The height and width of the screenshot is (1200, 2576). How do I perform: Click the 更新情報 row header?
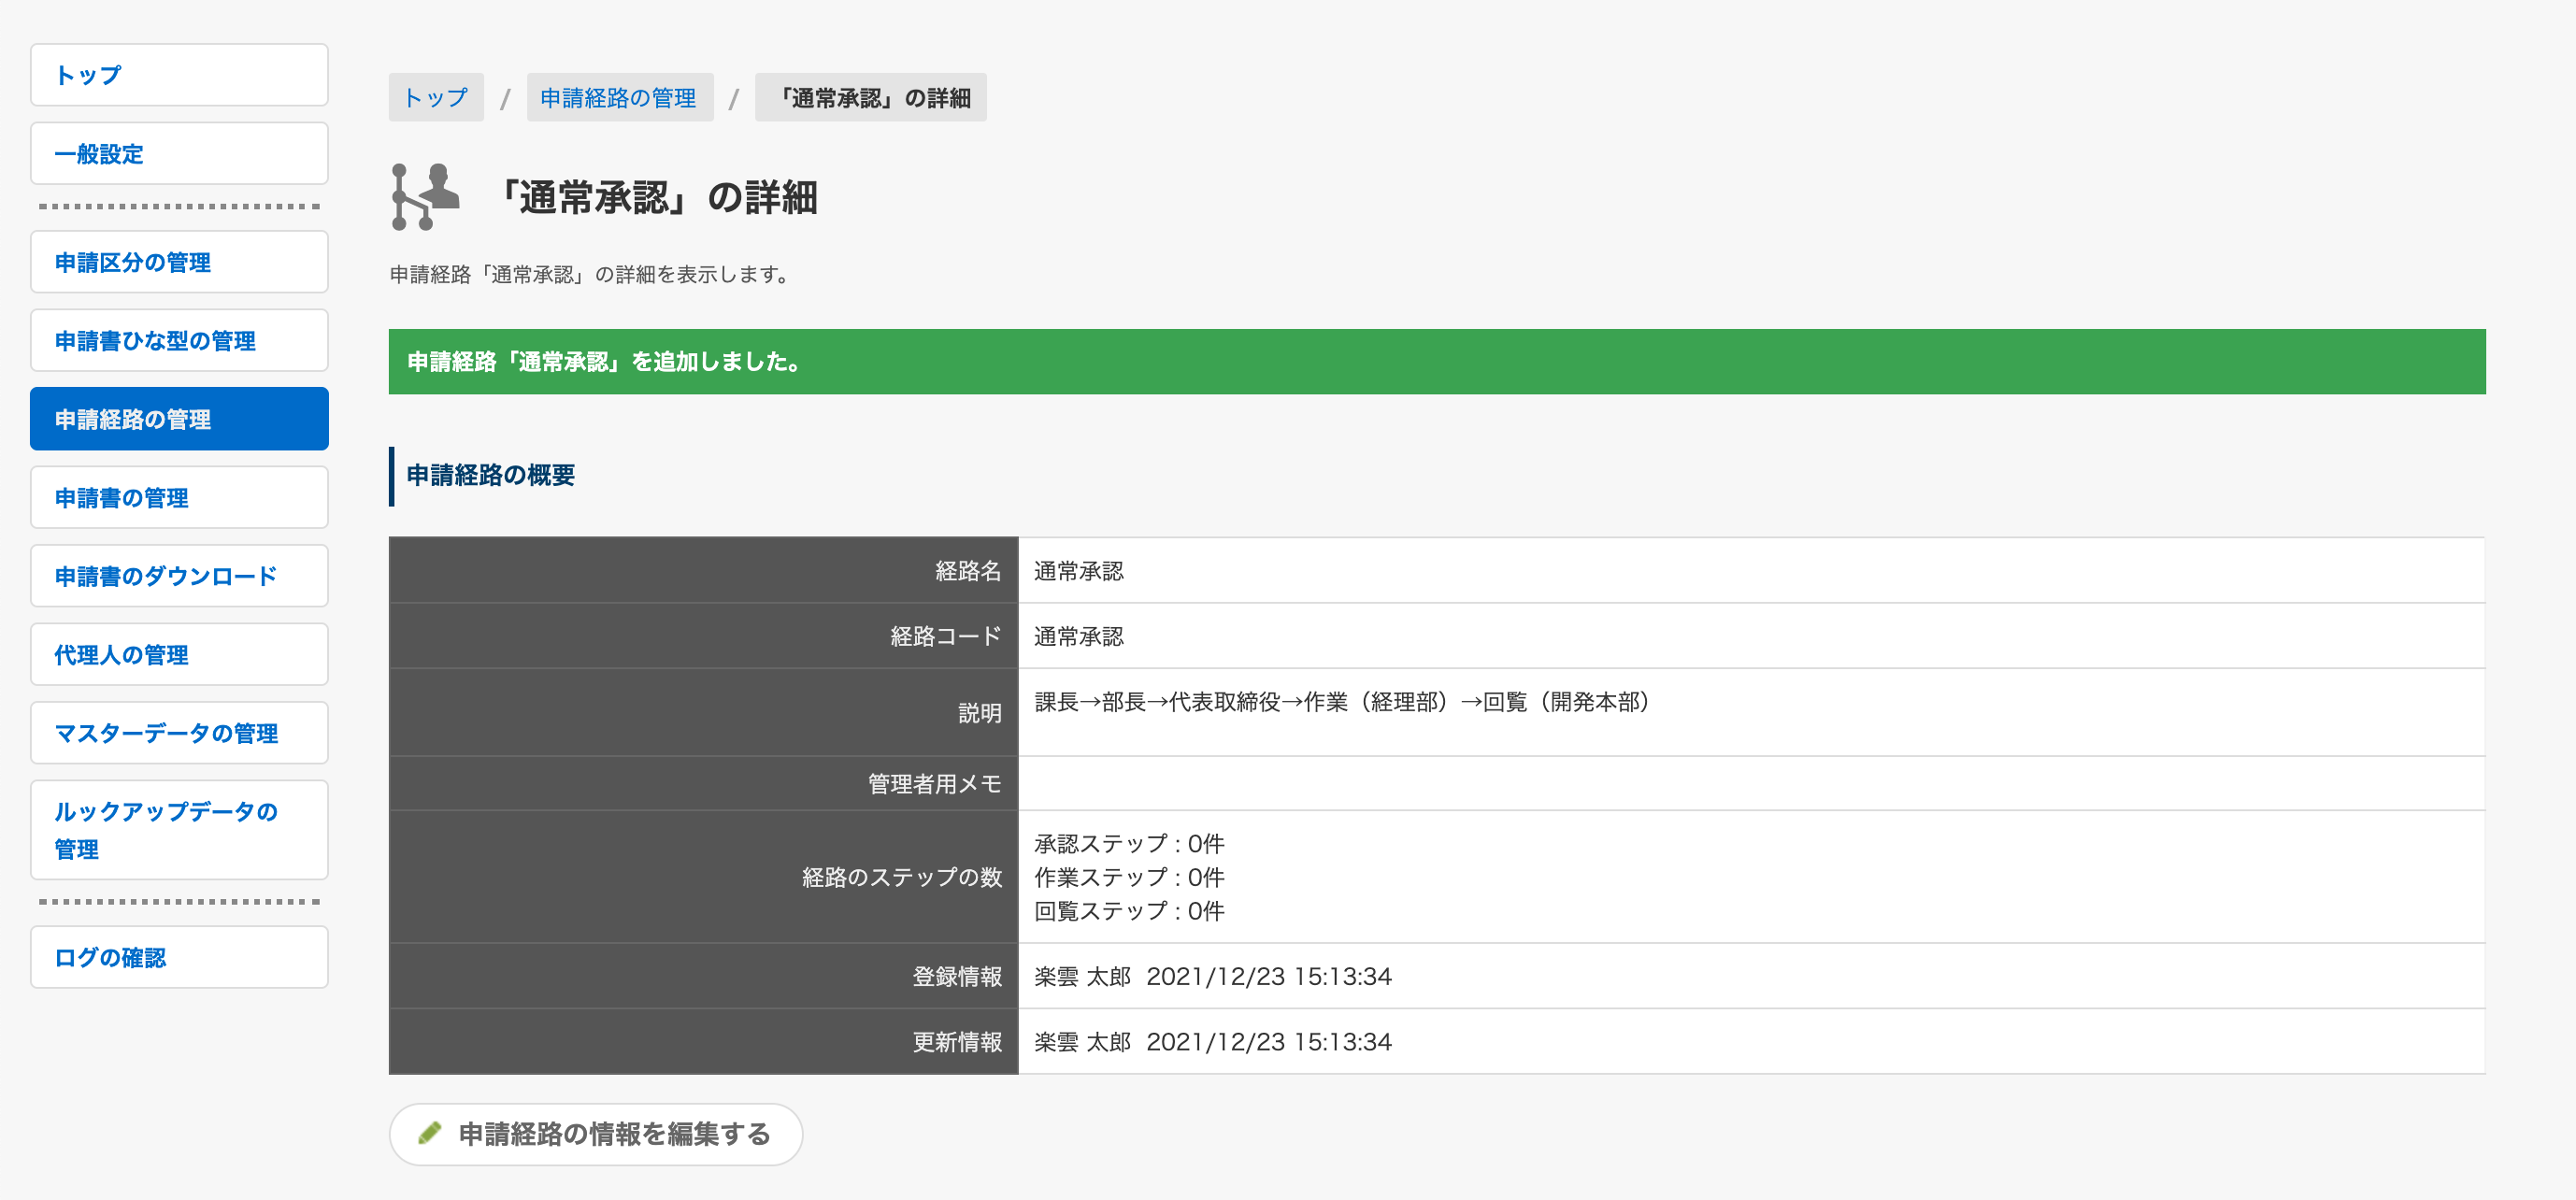[704, 1042]
